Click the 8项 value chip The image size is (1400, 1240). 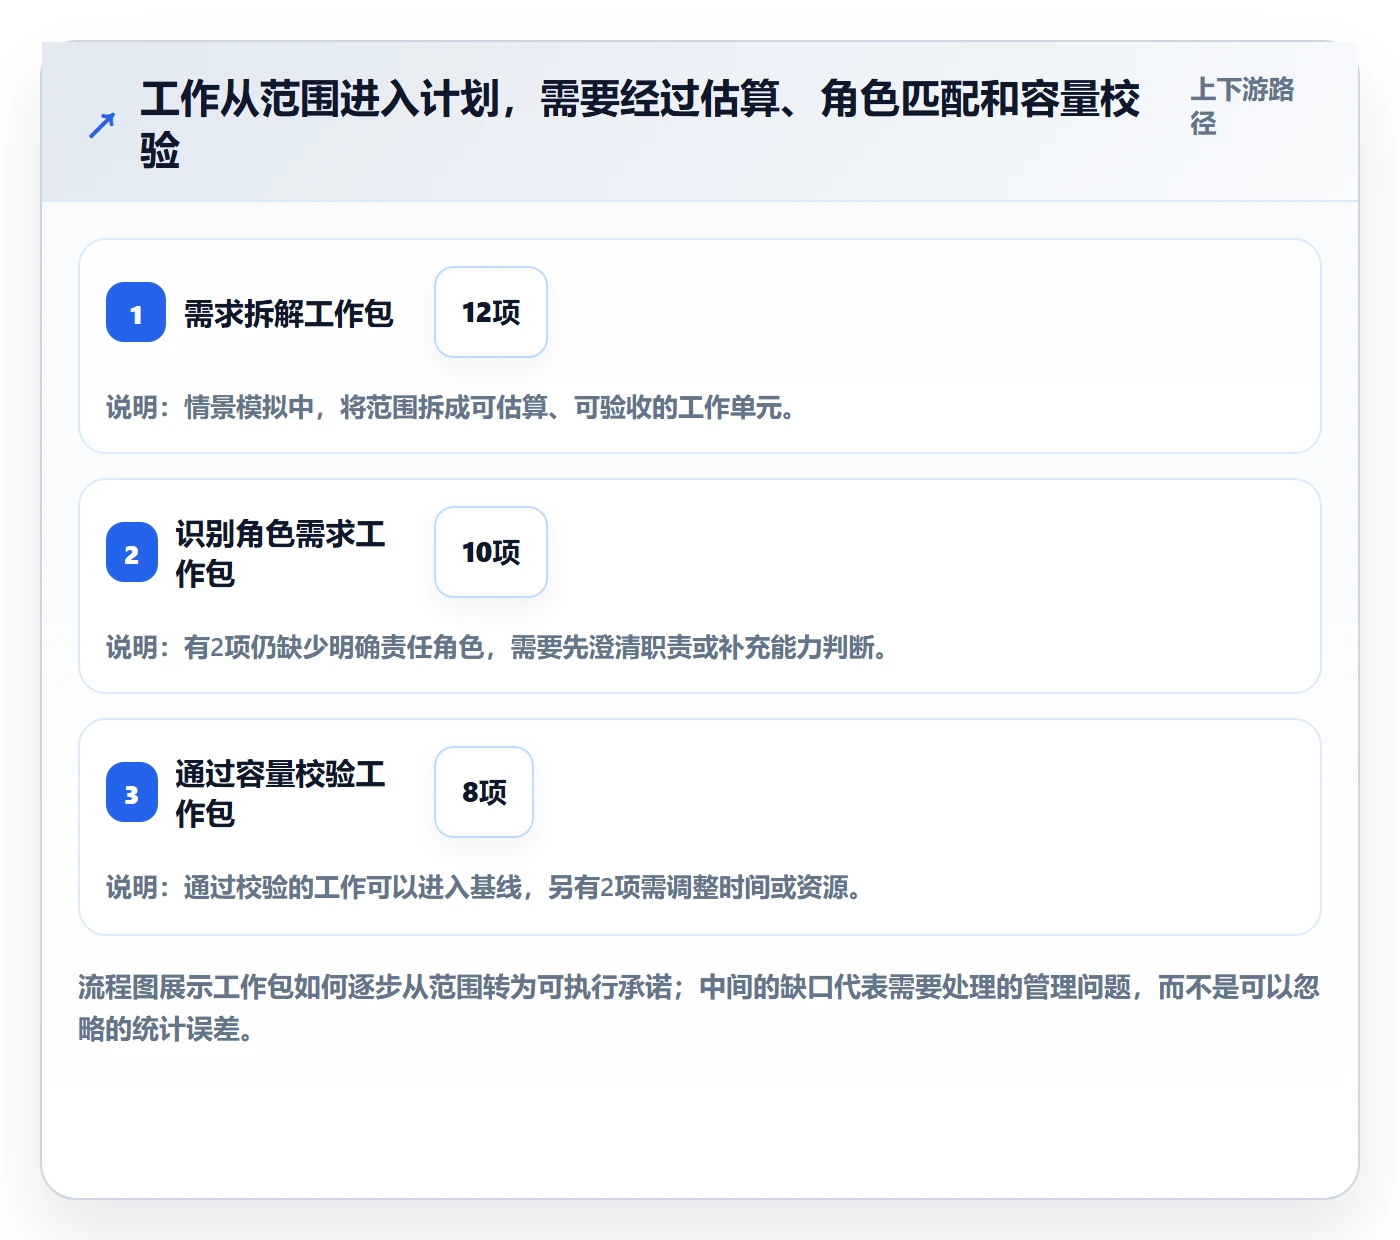point(484,792)
